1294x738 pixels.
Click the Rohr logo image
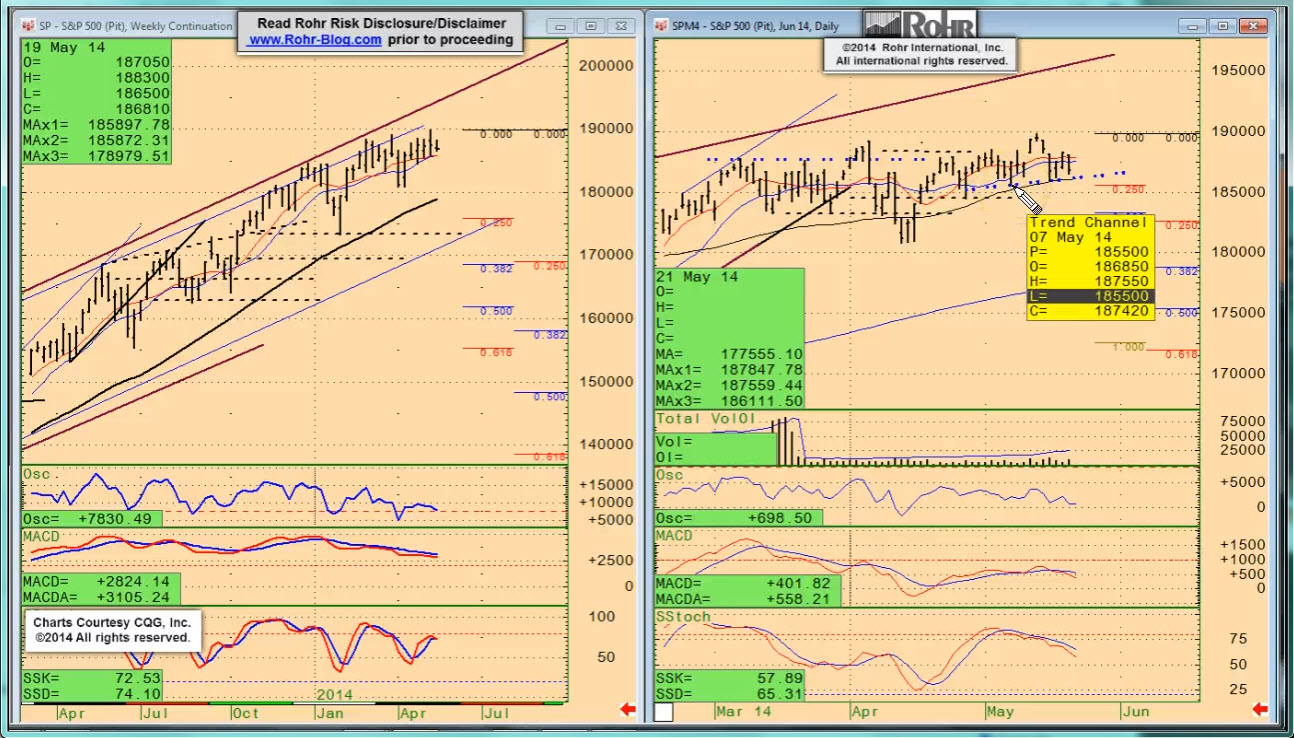[919, 24]
